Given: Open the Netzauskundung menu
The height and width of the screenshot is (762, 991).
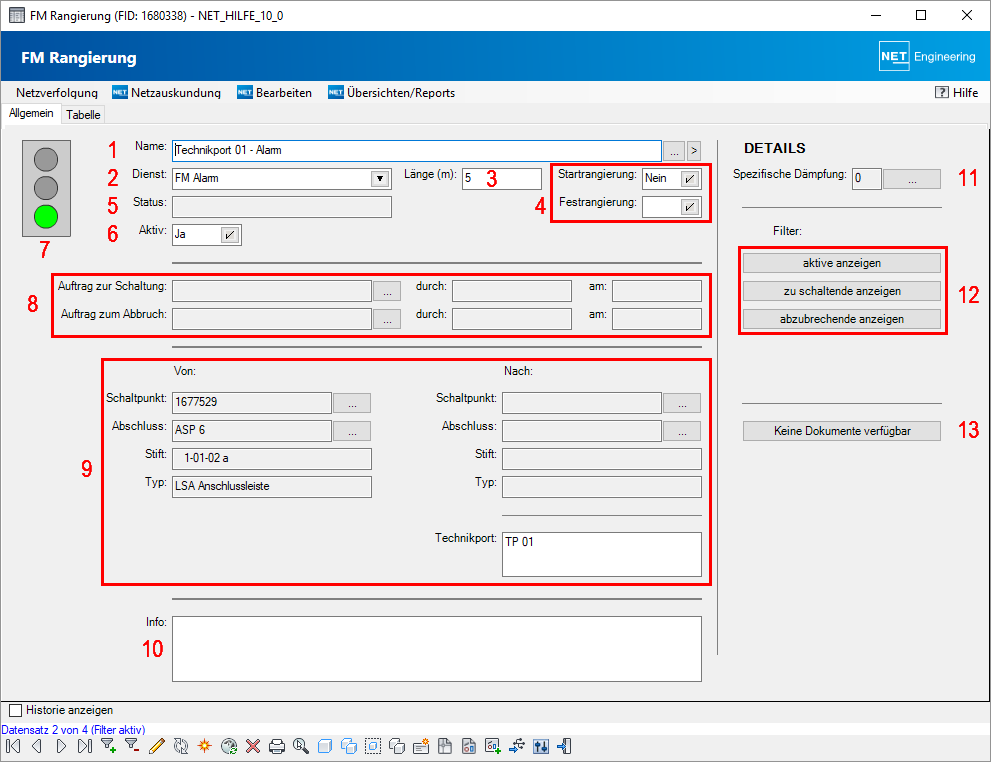Looking at the screenshot, I should pyautogui.click(x=167, y=93).
